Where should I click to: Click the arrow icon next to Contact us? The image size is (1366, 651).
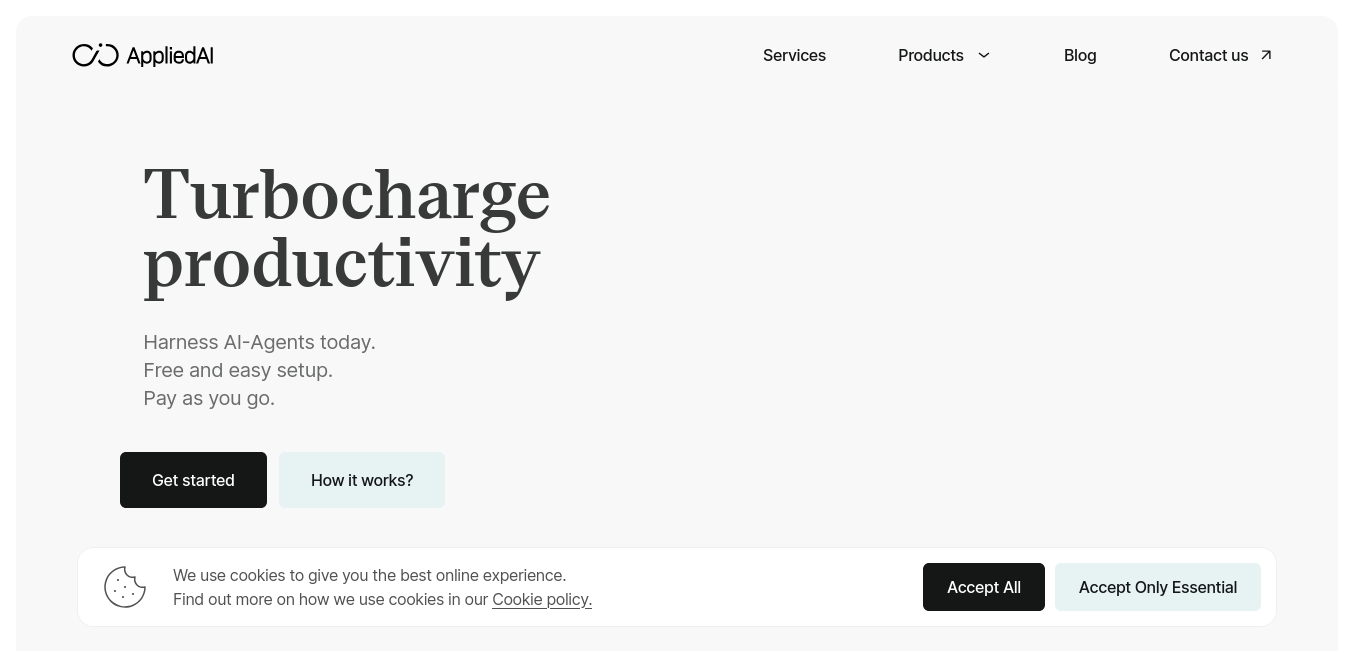(1266, 55)
